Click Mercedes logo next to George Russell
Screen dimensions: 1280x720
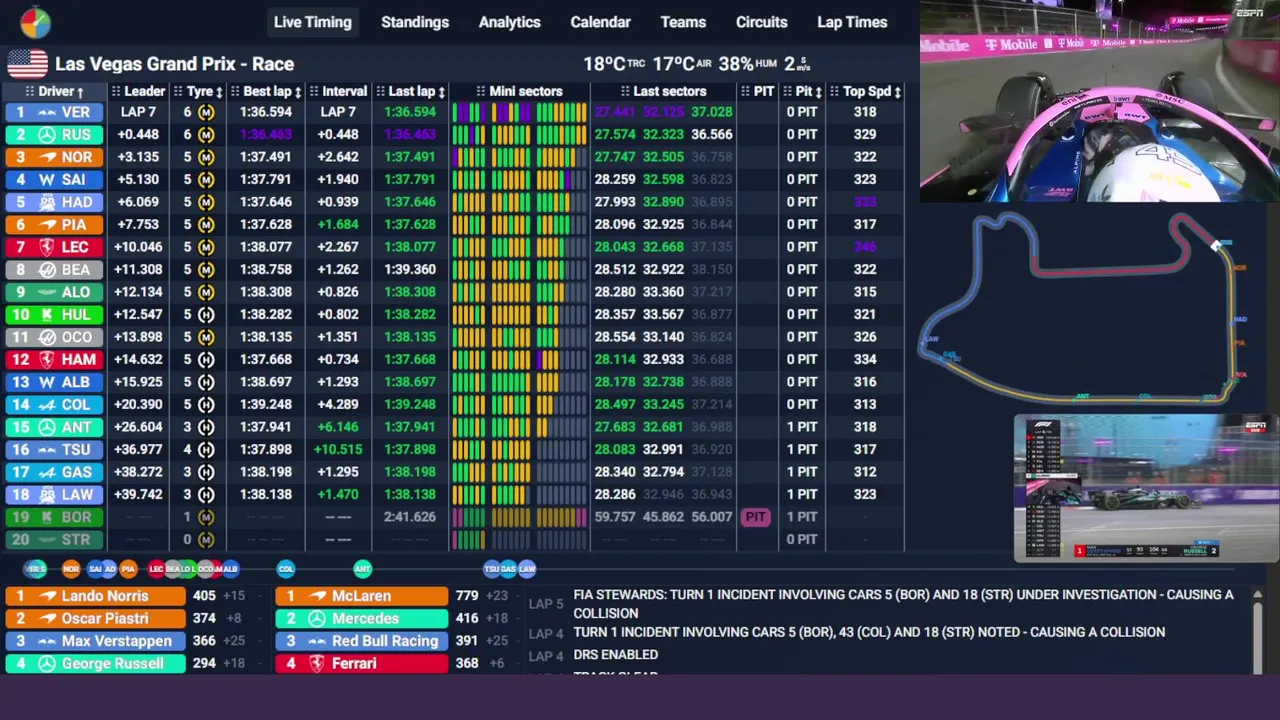click(47, 664)
